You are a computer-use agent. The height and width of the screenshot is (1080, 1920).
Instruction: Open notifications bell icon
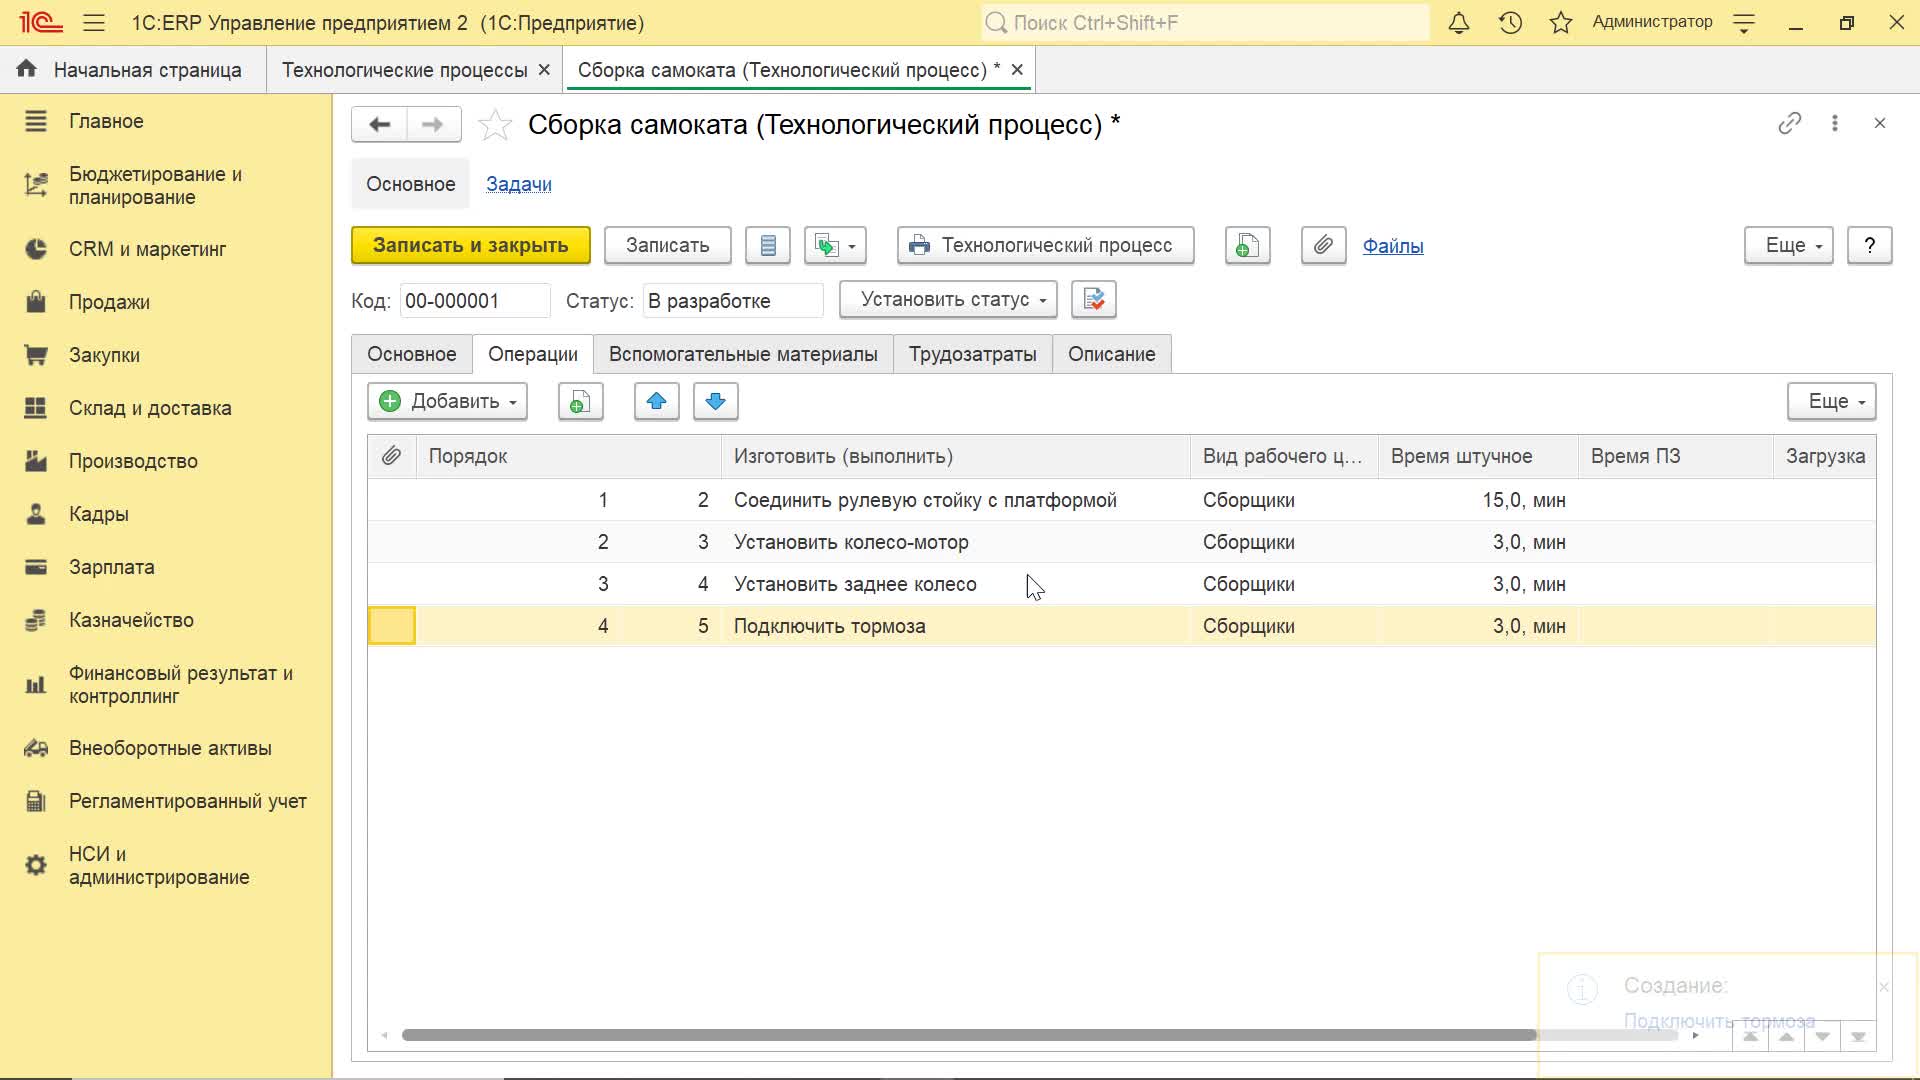[1459, 23]
